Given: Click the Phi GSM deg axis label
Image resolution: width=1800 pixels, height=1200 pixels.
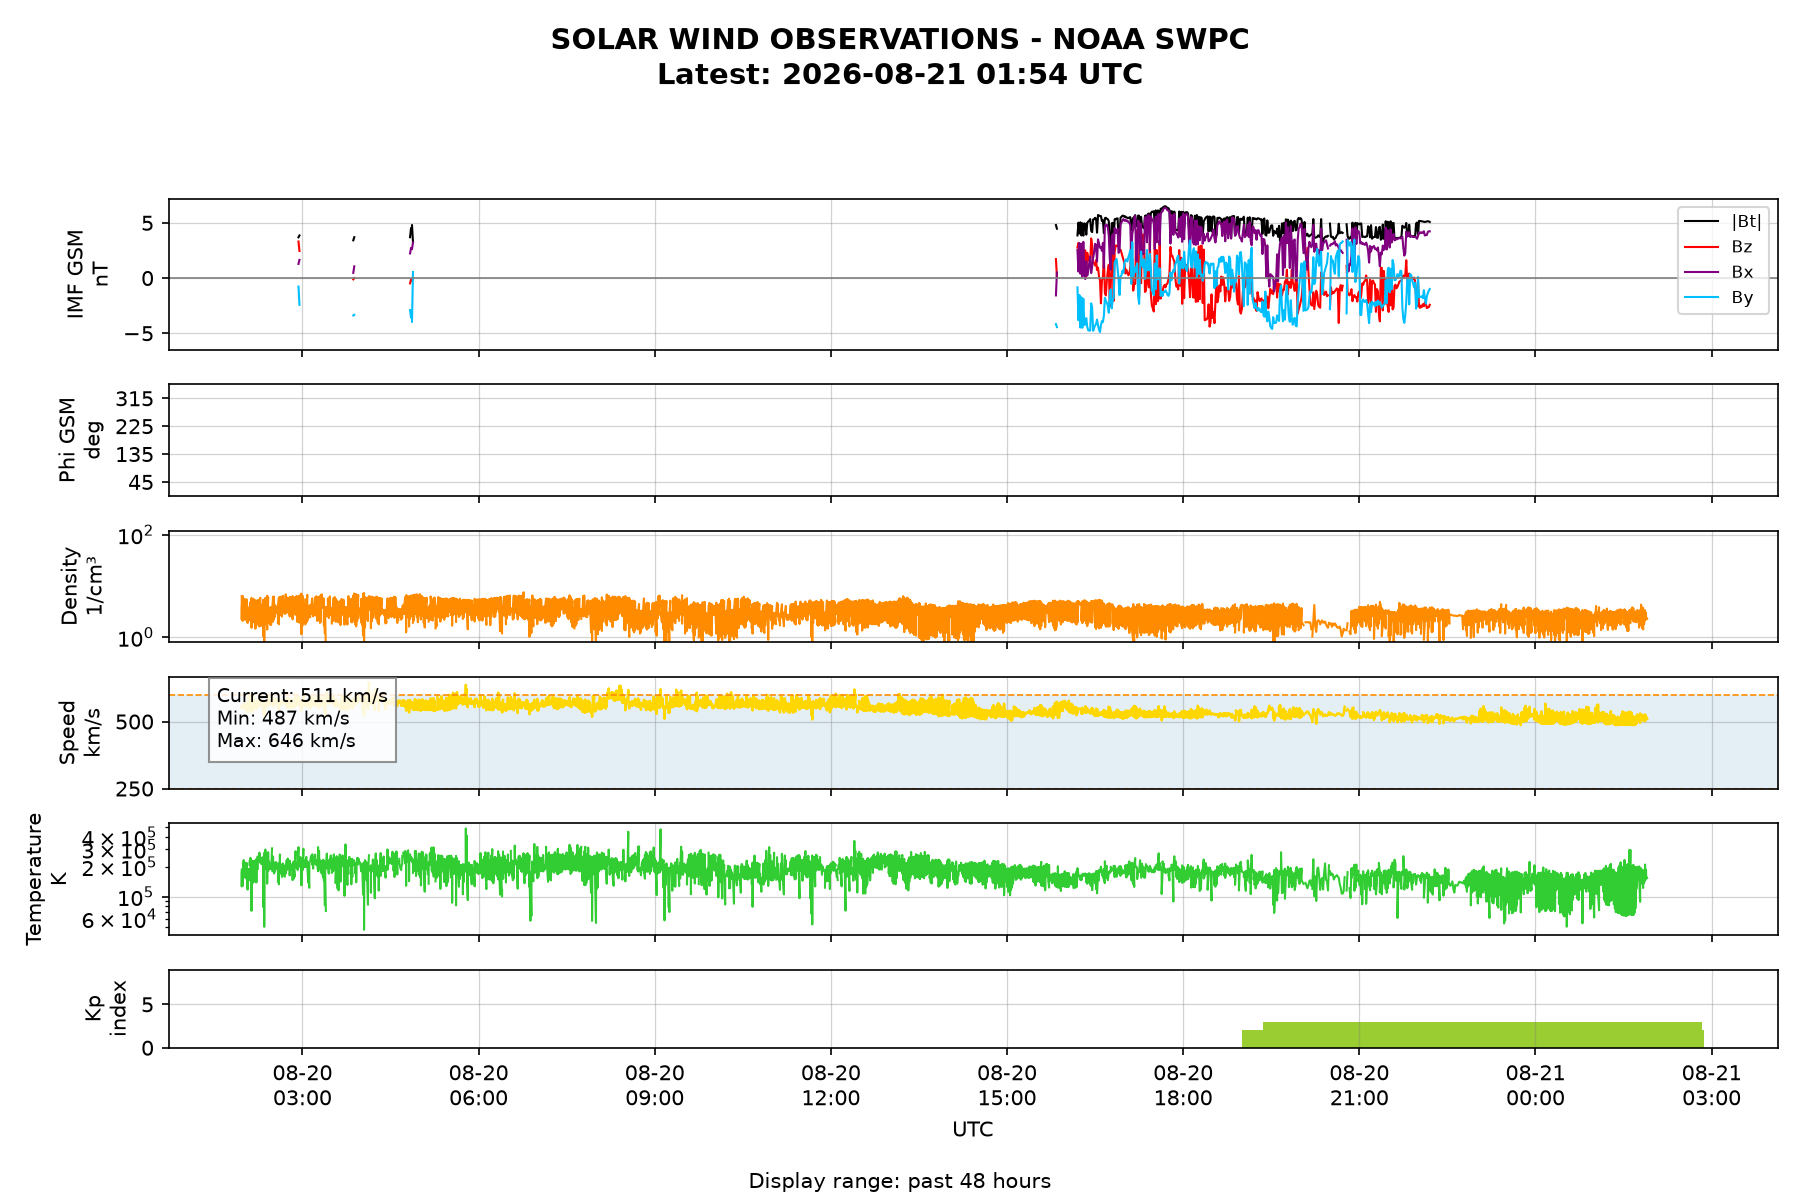Looking at the screenshot, I should tap(80, 440).
